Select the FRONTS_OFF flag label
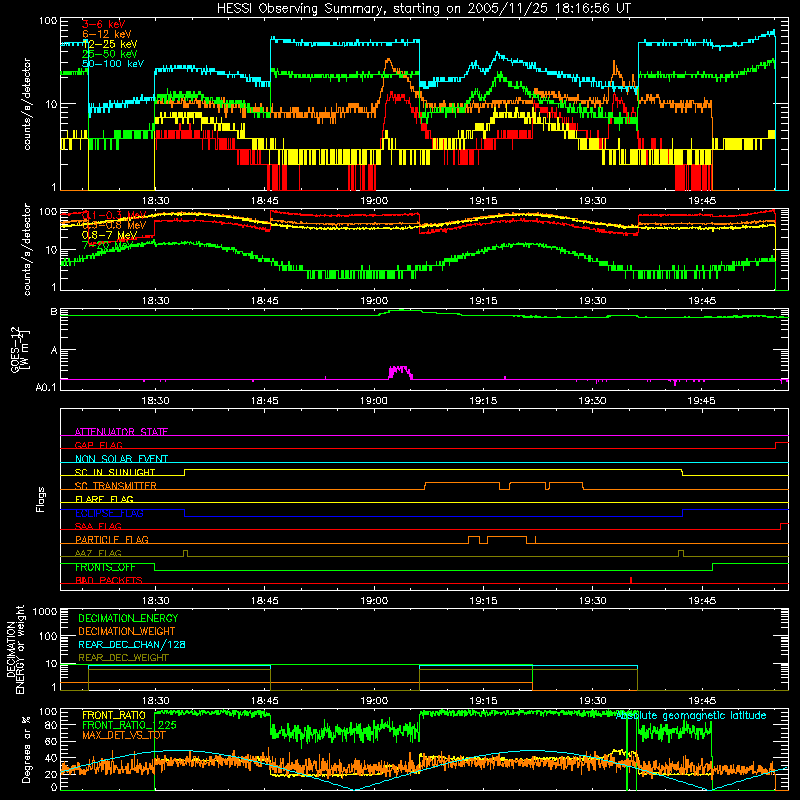This screenshot has height=800, width=800. 105,567
